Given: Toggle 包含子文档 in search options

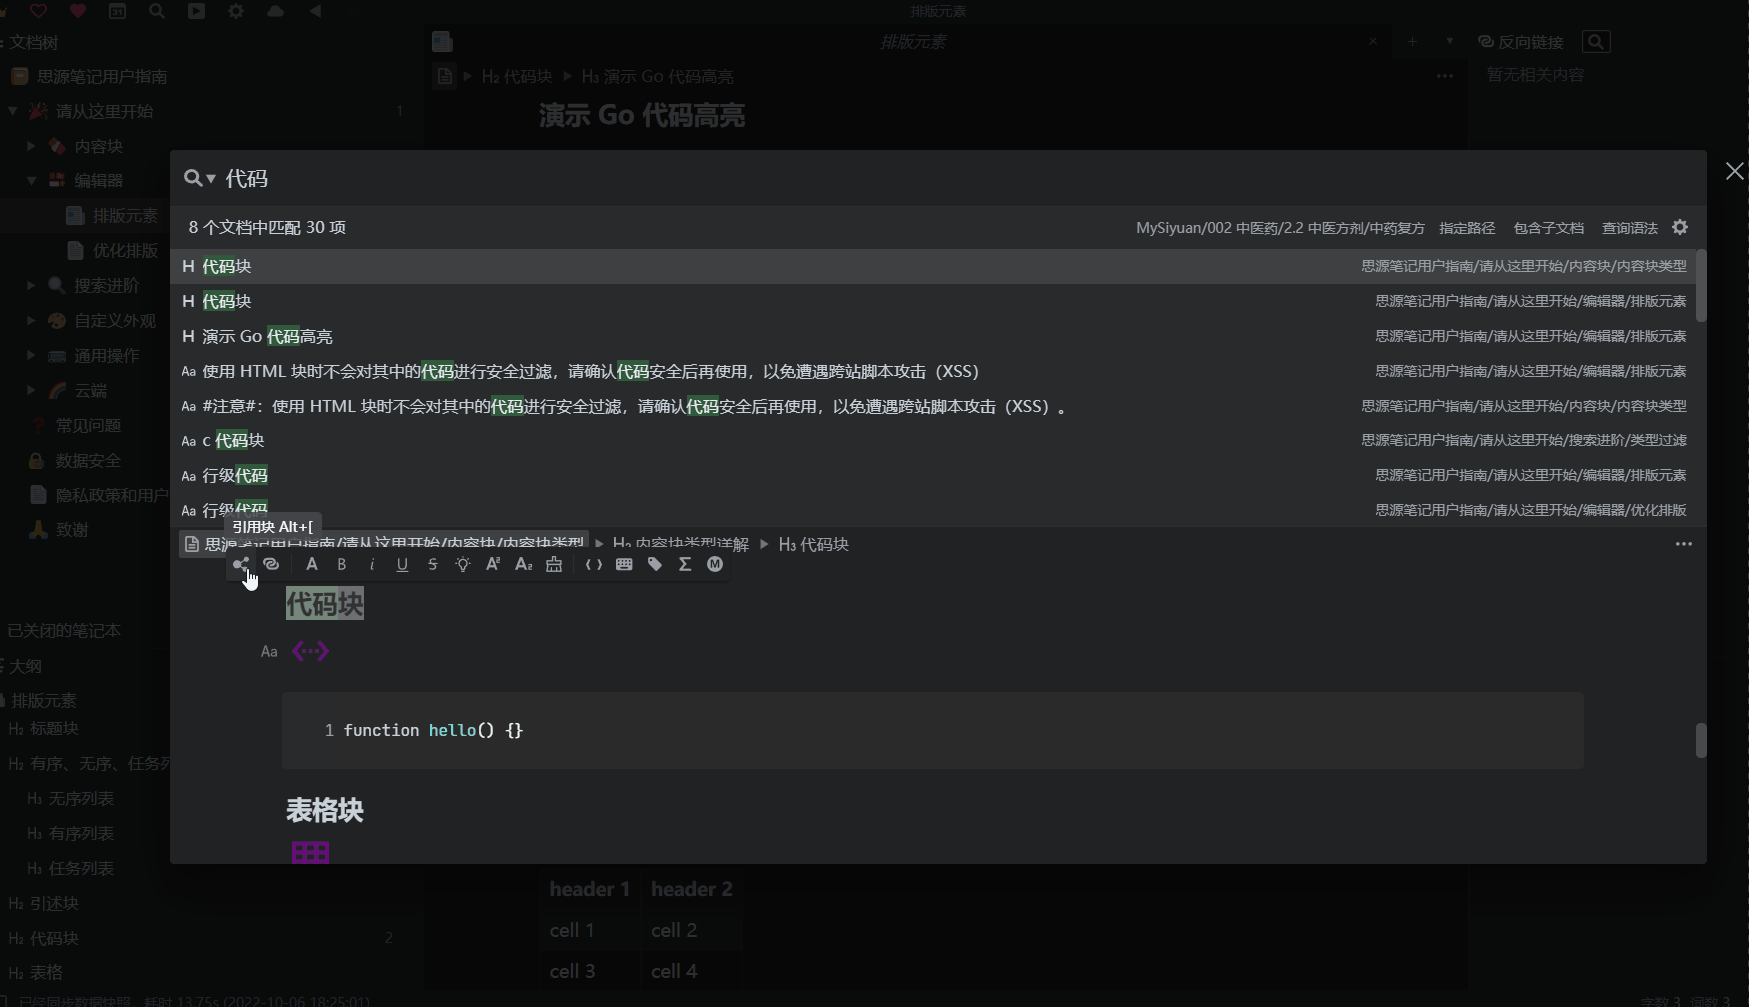Looking at the screenshot, I should 1548,227.
